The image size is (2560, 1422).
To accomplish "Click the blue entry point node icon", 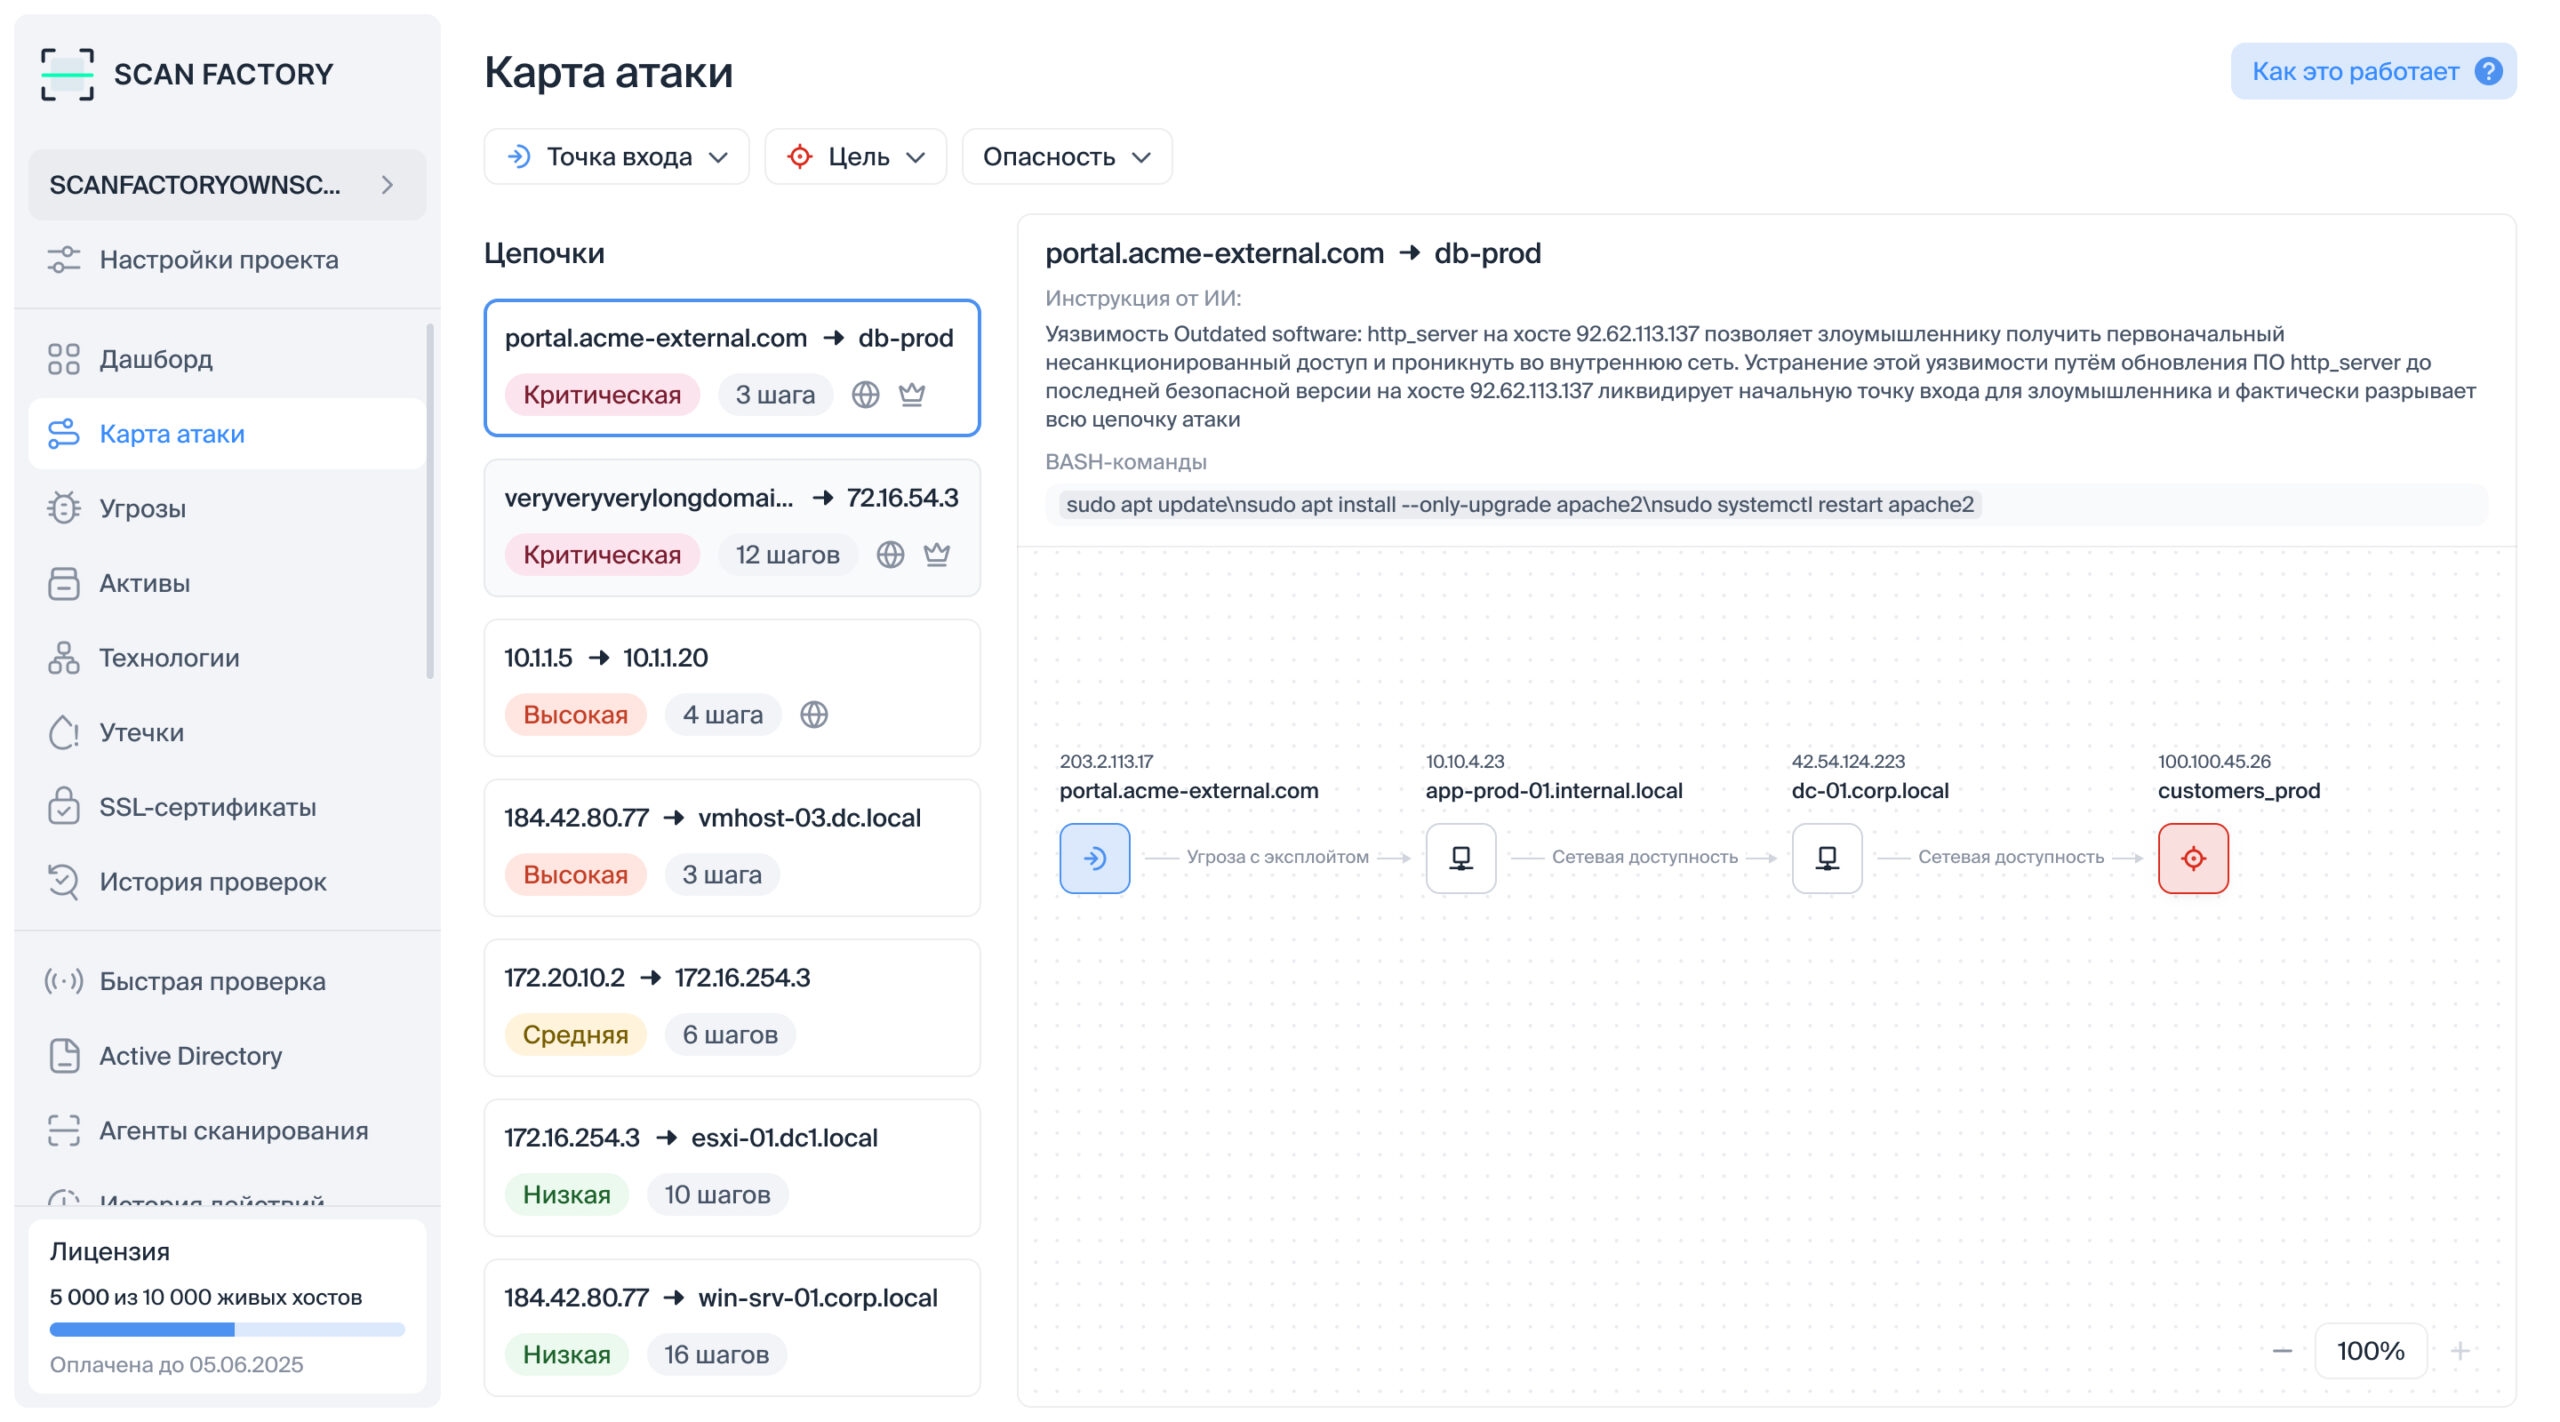I will [1094, 858].
